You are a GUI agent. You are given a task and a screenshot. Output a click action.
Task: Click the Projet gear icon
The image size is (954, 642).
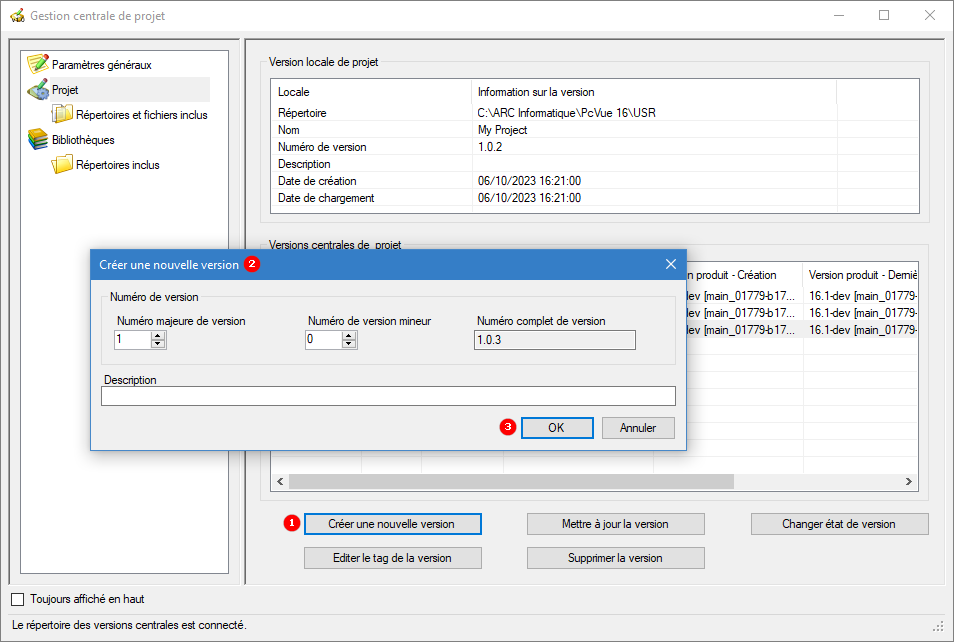pos(38,89)
